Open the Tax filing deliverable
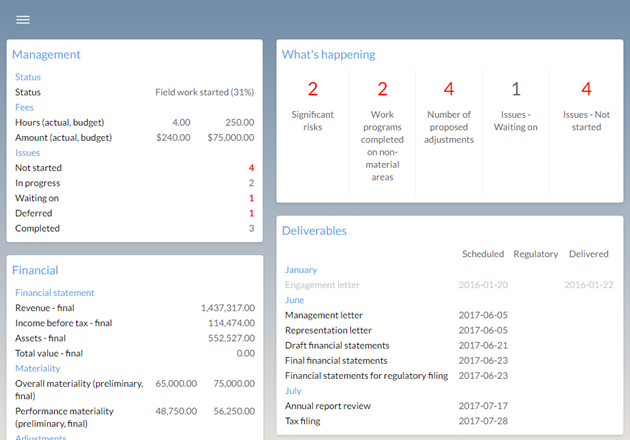The height and width of the screenshot is (440, 630). tap(304, 421)
